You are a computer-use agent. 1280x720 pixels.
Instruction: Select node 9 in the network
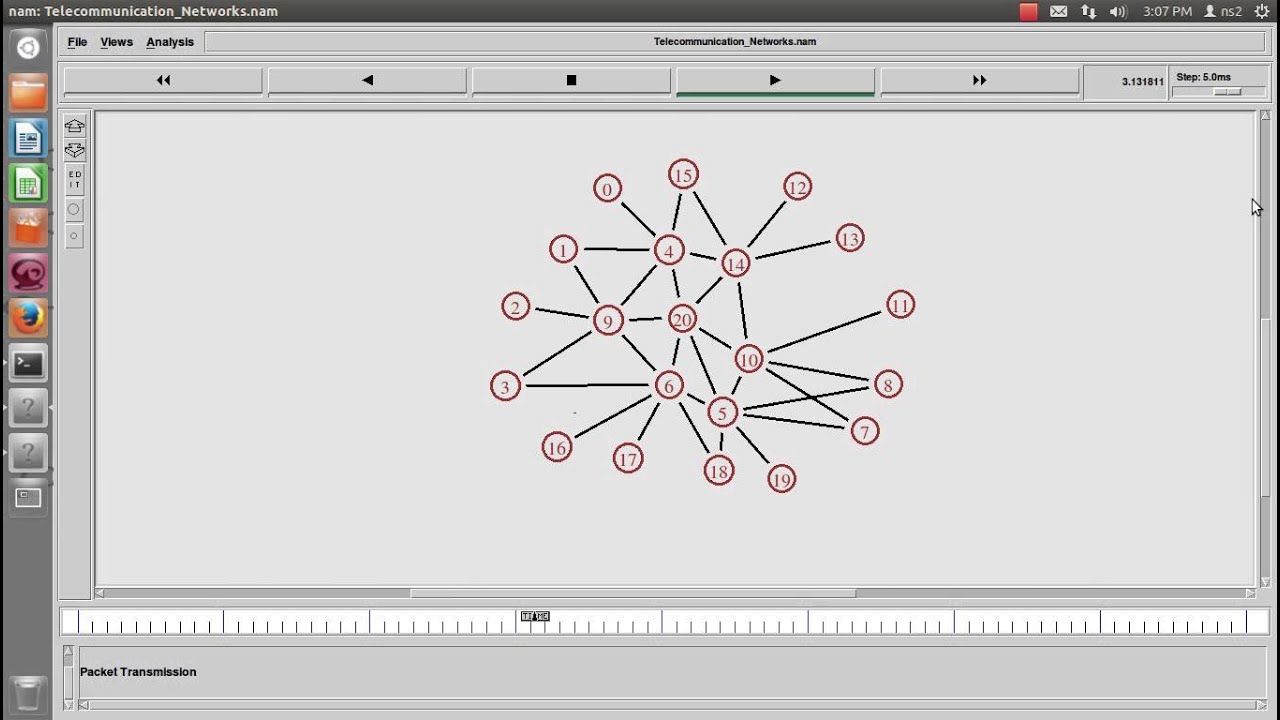[x=608, y=321]
